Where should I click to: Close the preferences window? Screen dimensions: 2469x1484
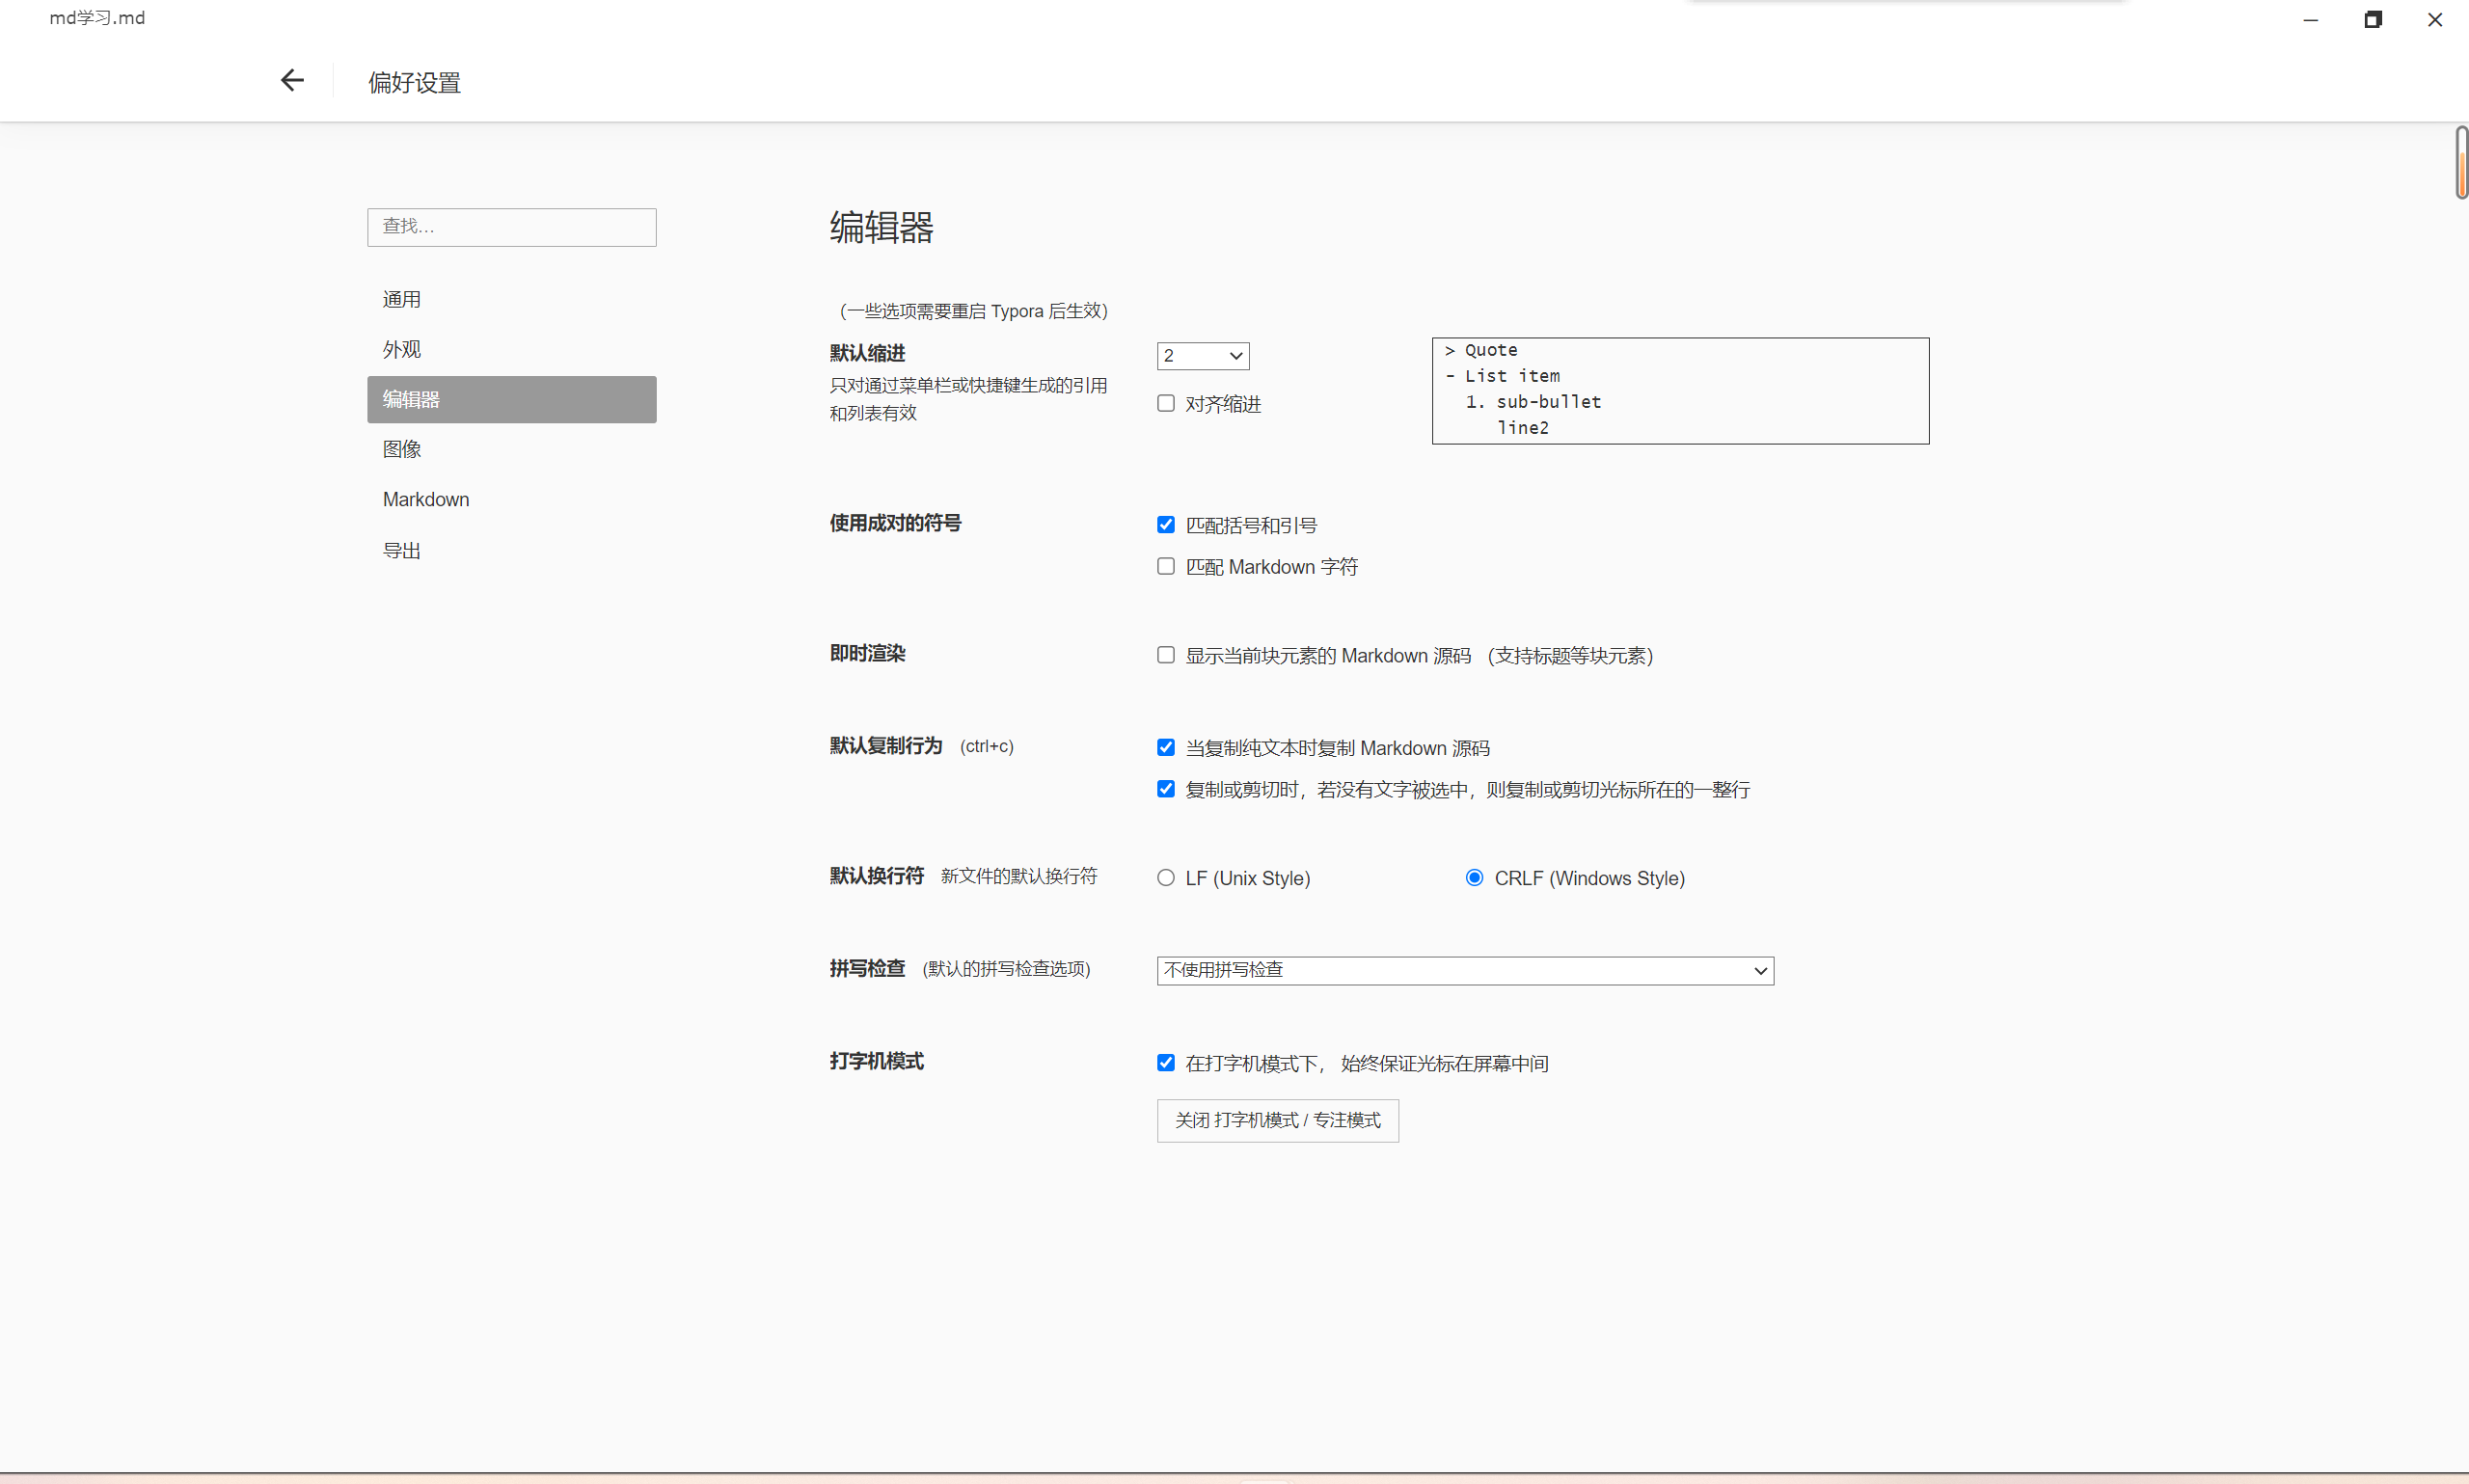point(2434,20)
